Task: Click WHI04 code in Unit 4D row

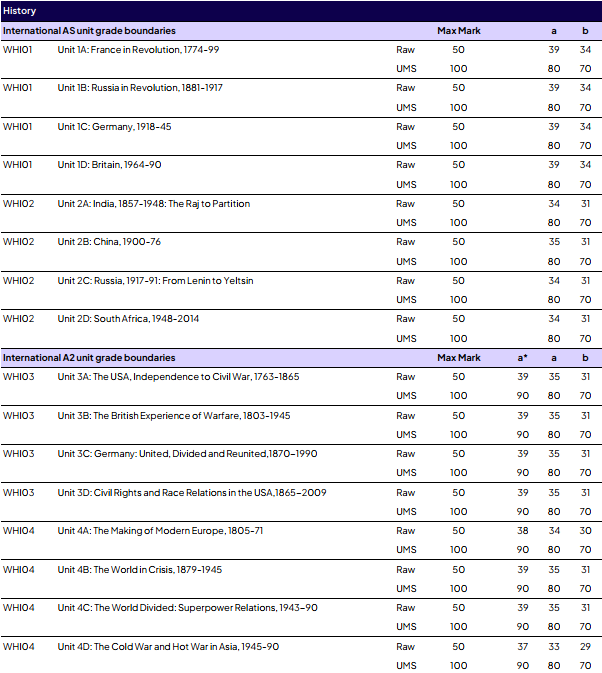Action: [x=18, y=647]
